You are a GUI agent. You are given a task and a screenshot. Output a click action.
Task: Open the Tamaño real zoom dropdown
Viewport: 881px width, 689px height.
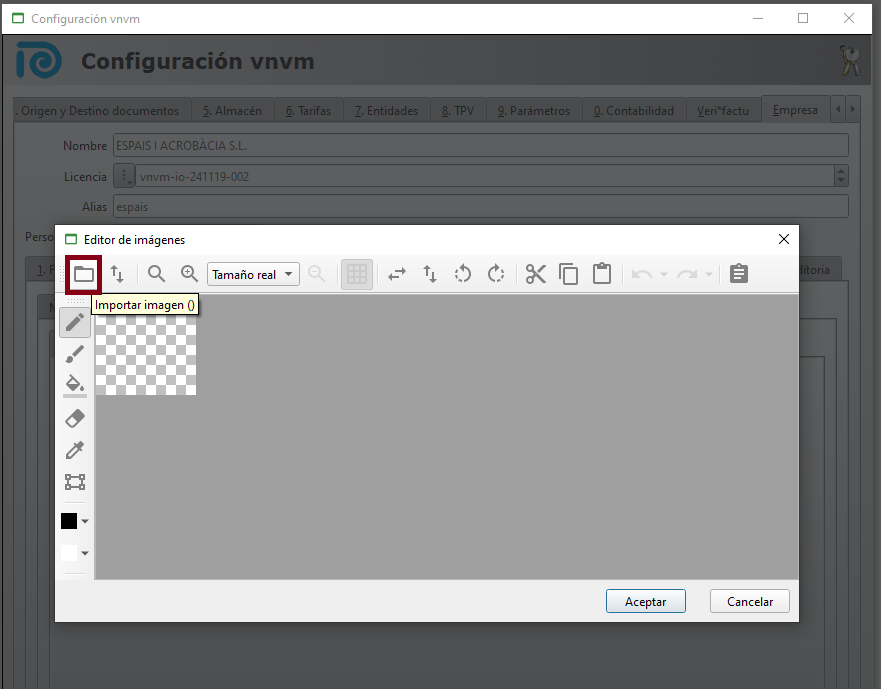click(253, 274)
